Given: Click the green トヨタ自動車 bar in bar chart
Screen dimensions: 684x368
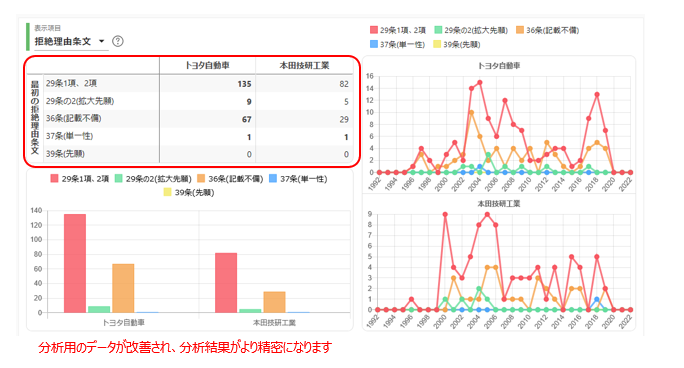Looking at the screenshot, I should tap(99, 310).
